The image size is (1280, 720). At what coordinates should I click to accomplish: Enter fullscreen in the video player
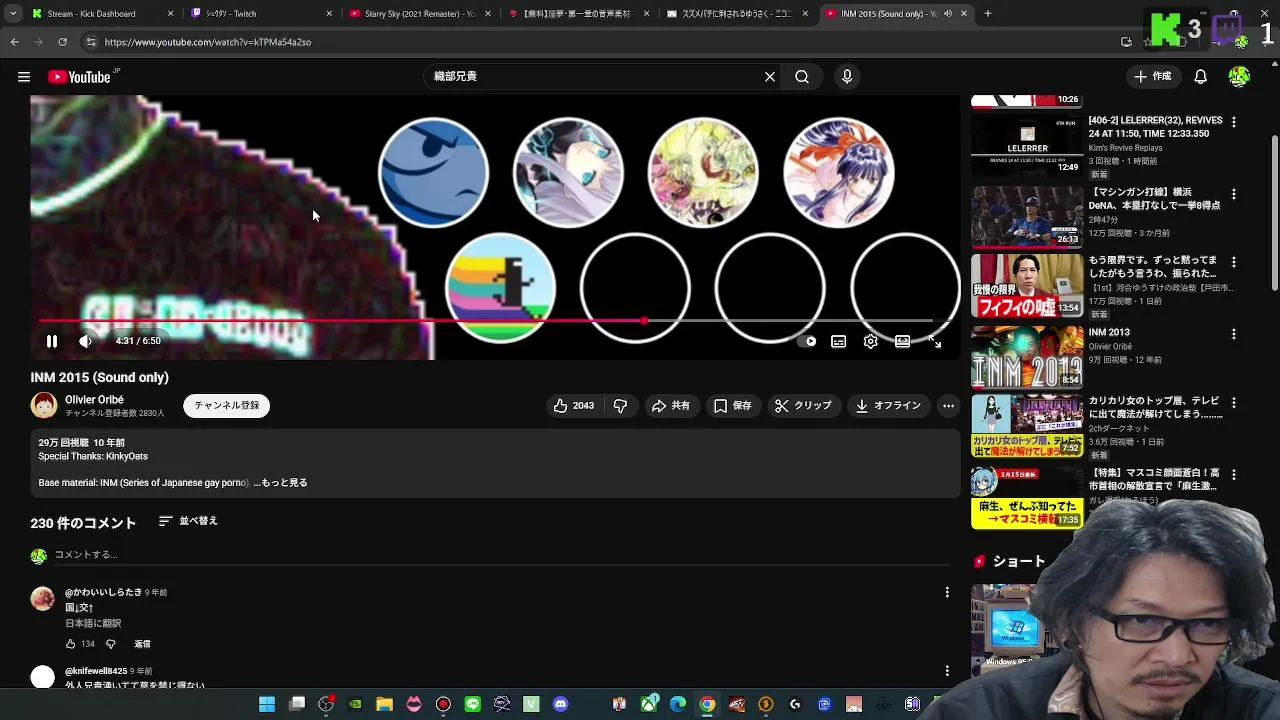(935, 341)
